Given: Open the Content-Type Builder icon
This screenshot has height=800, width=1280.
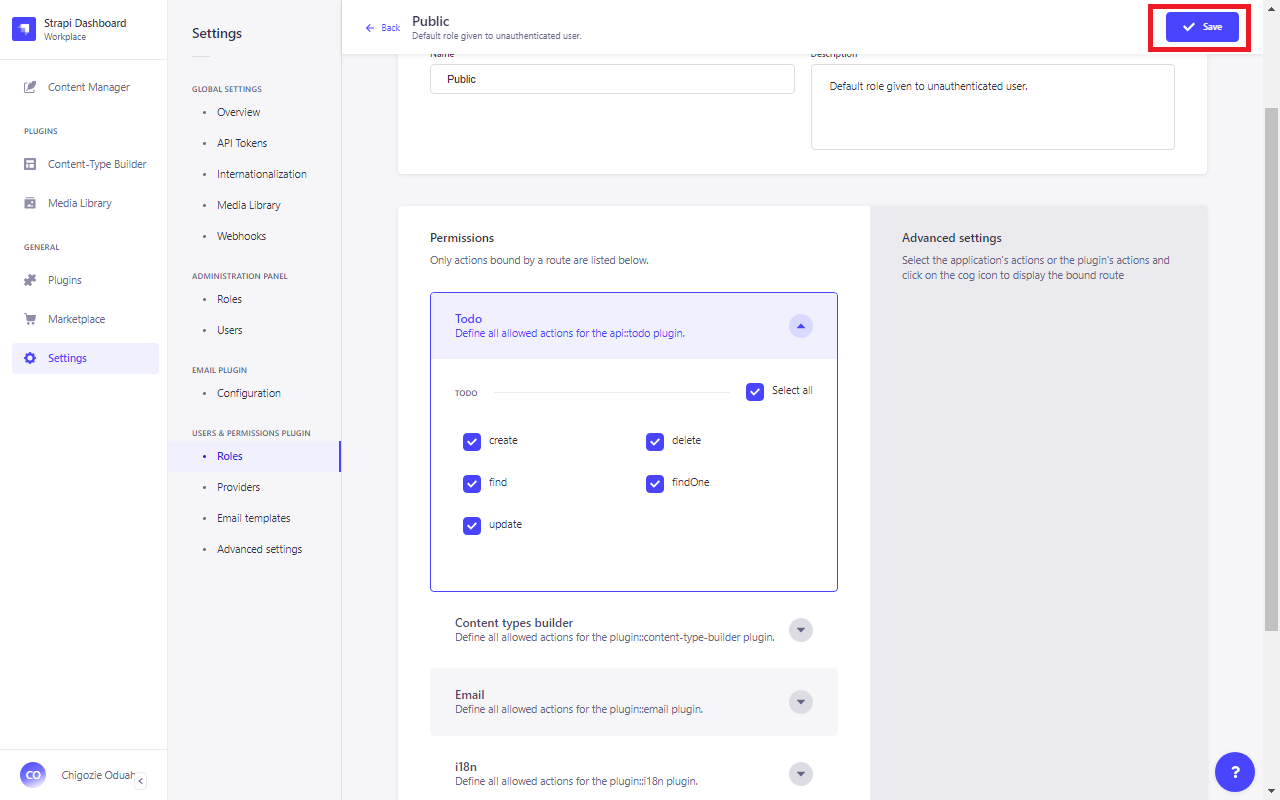Looking at the screenshot, I should (x=30, y=164).
